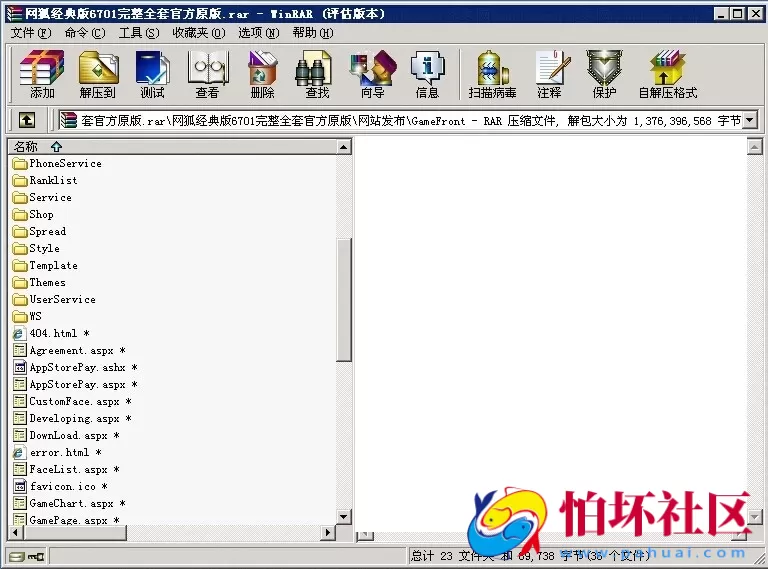This screenshot has width=768, height=569.
Task: Select the Themes folder
Action: 40,283
